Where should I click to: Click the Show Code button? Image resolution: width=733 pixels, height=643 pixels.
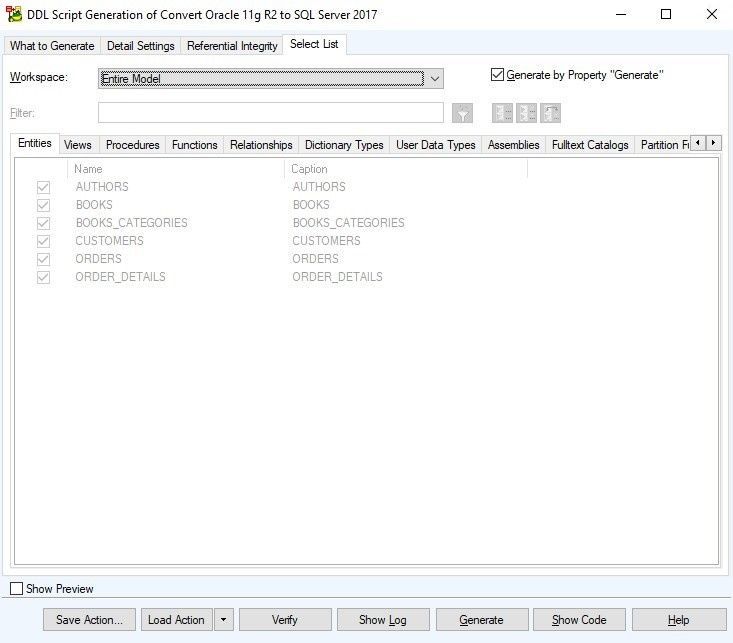click(x=579, y=620)
